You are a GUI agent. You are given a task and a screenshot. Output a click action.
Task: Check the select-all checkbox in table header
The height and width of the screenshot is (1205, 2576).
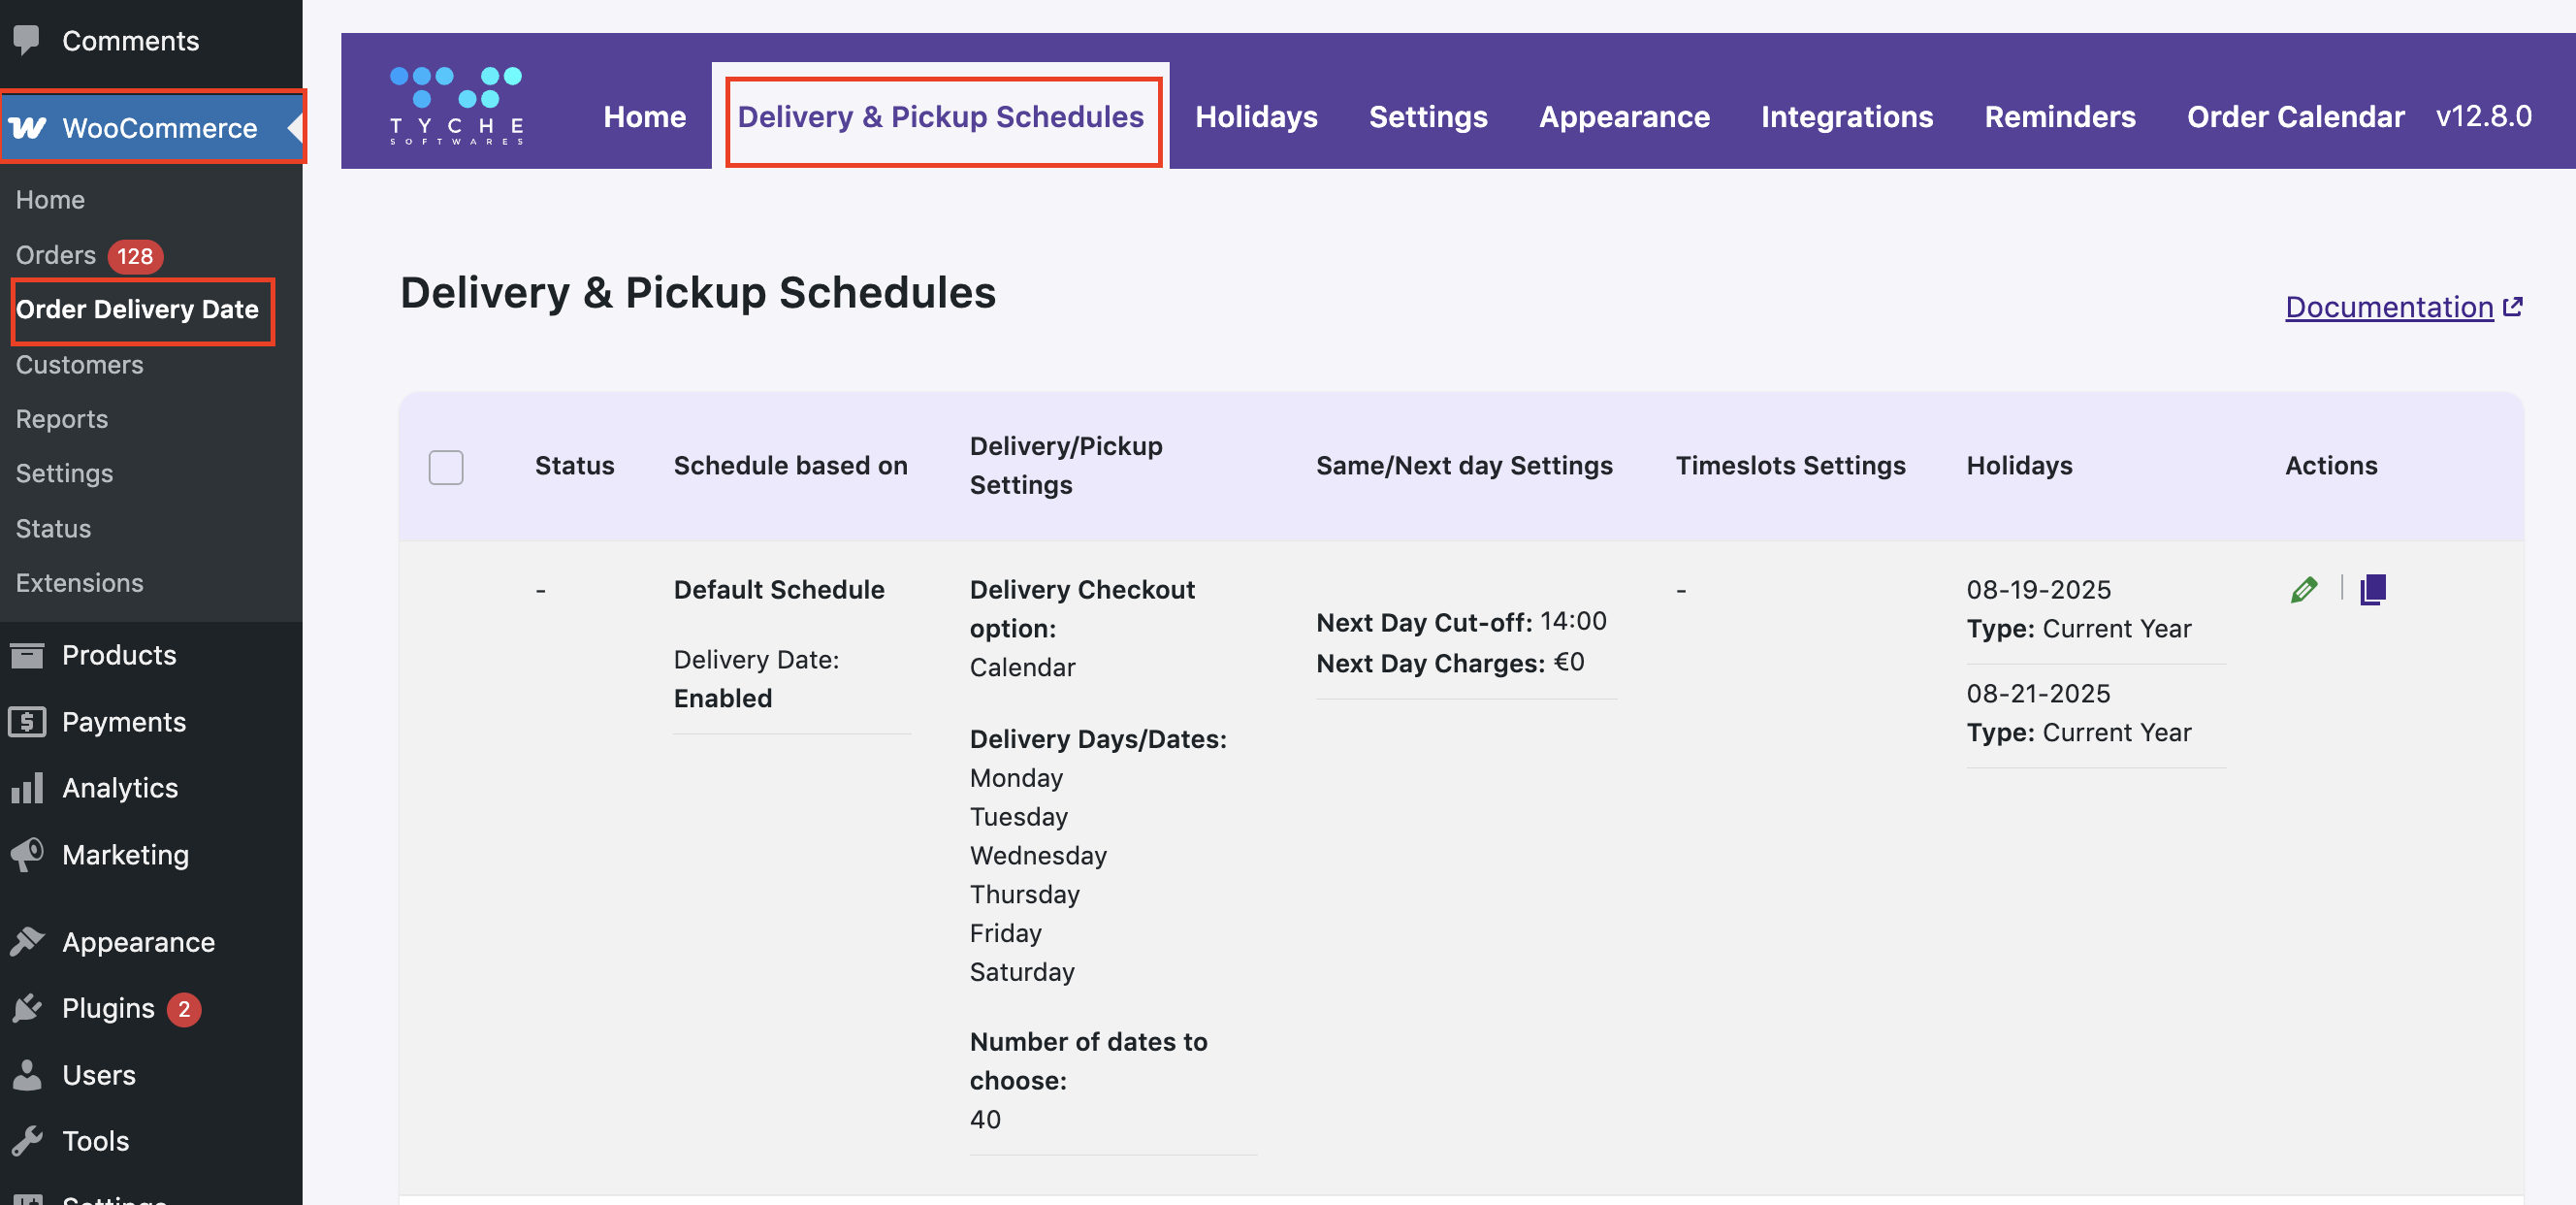[446, 467]
